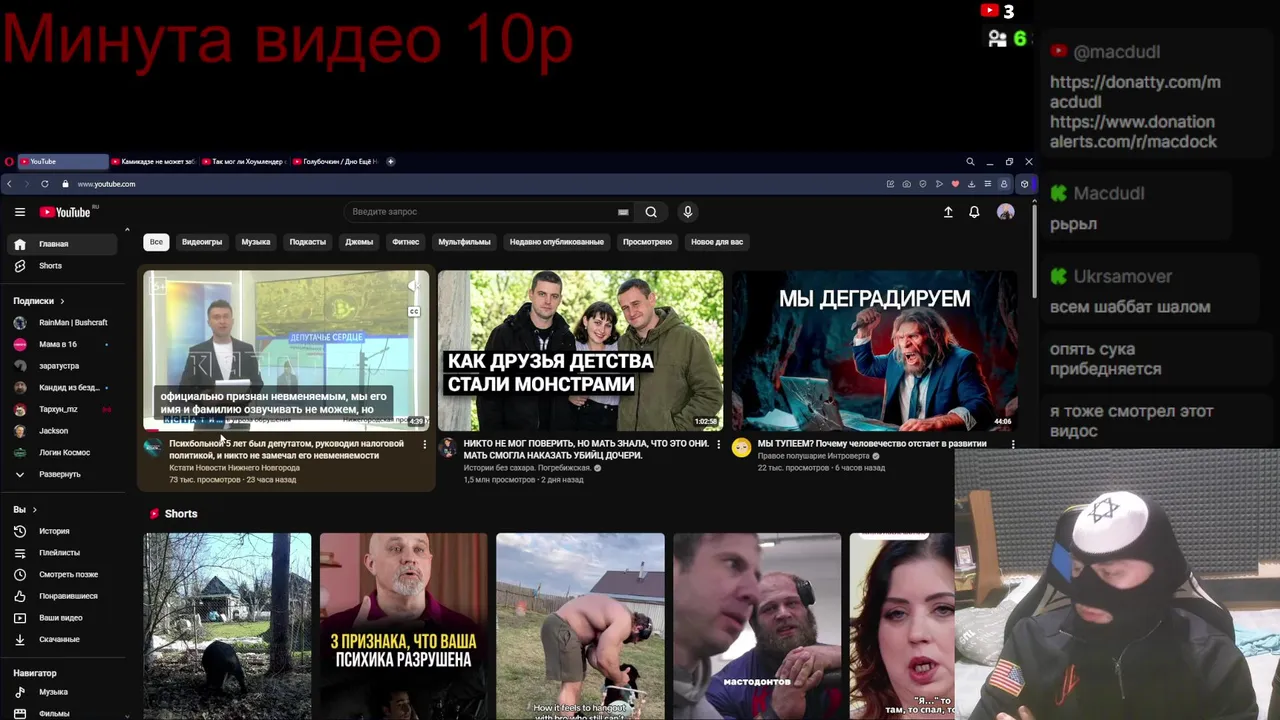Open Фильмы under Навигатор
This screenshot has height=720, width=1280.
point(62,714)
